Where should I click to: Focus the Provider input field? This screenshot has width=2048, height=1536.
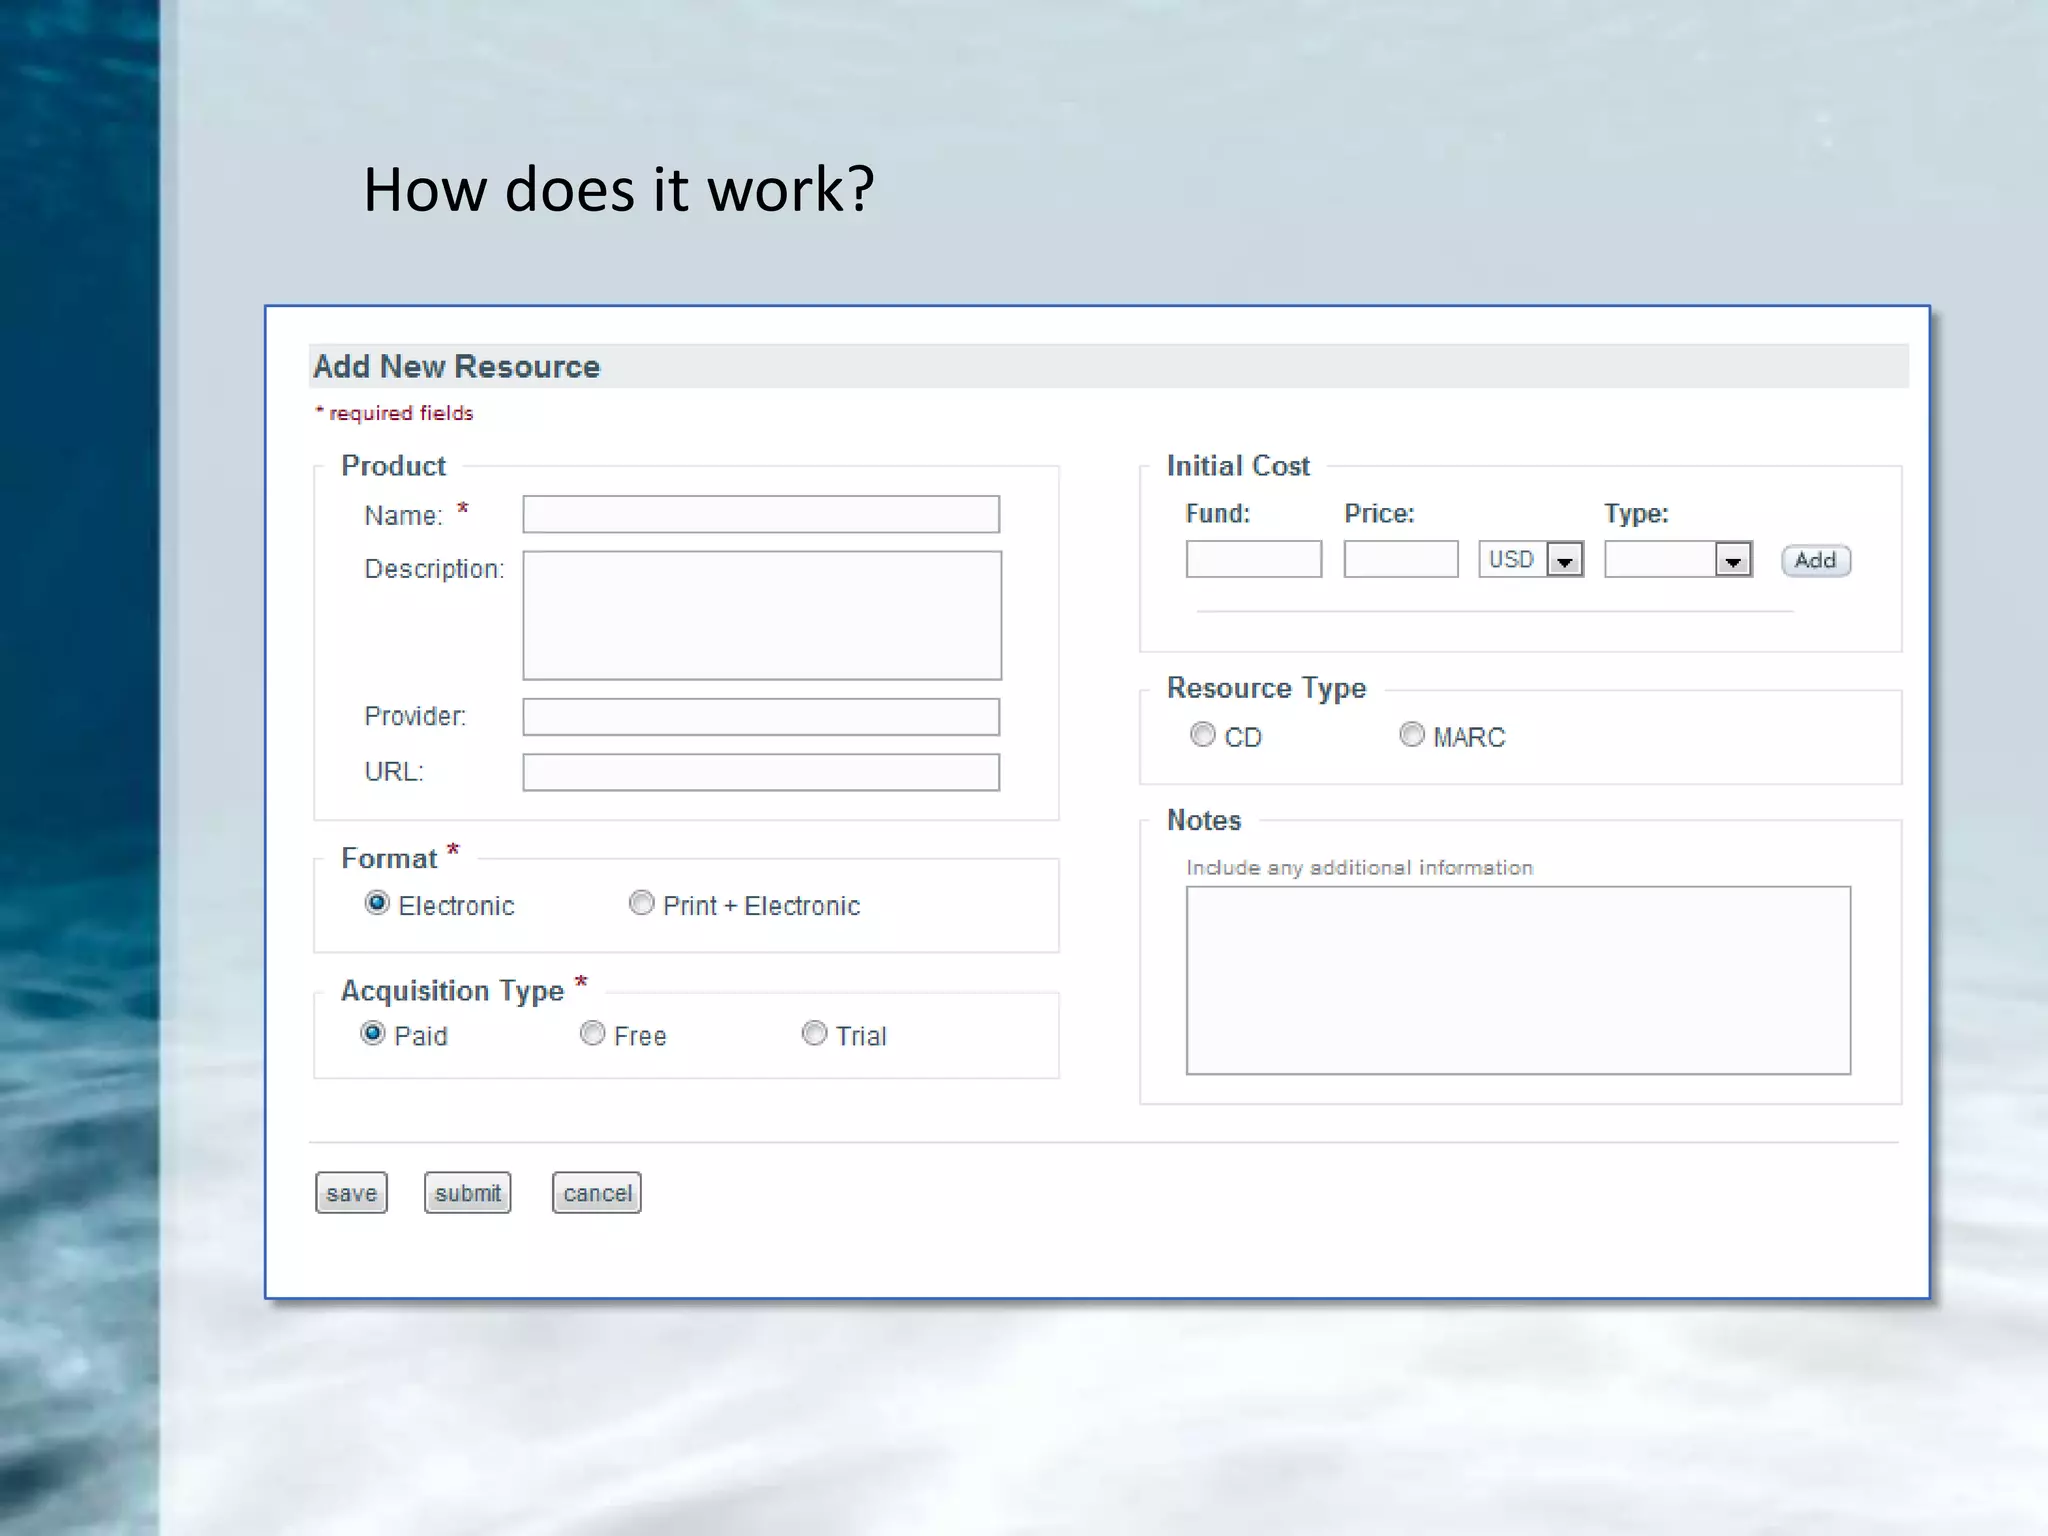(761, 717)
